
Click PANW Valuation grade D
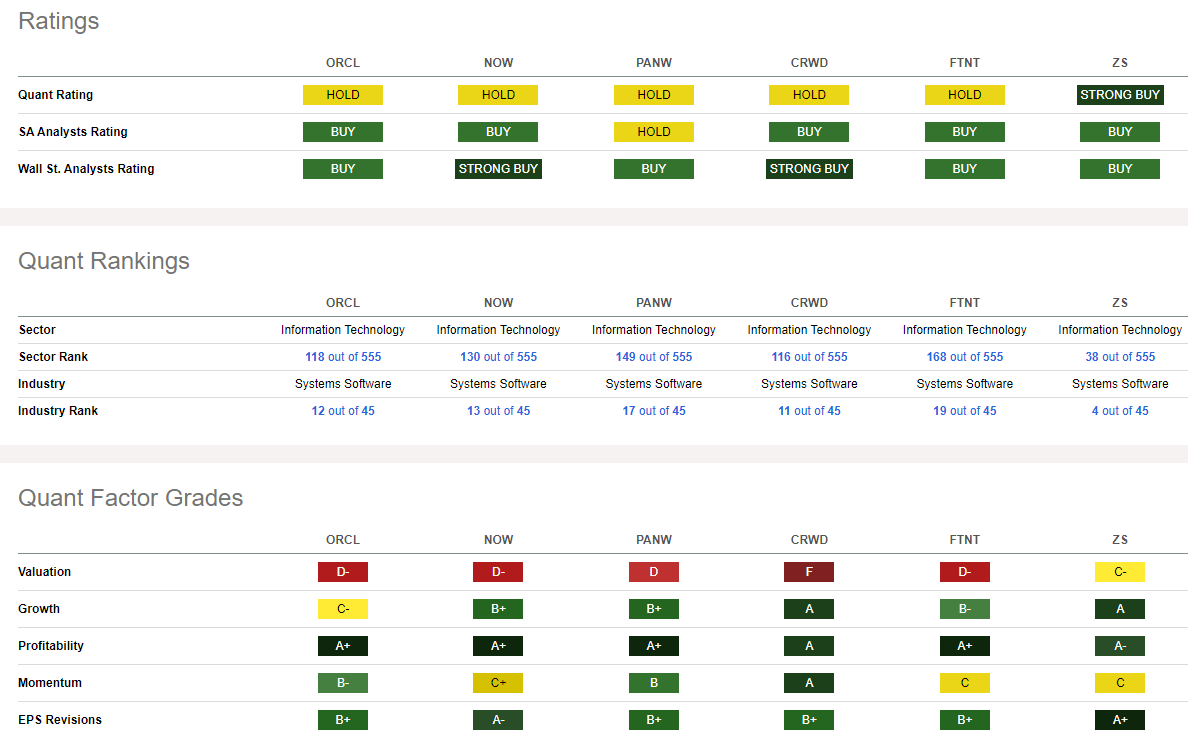[654, 572]
